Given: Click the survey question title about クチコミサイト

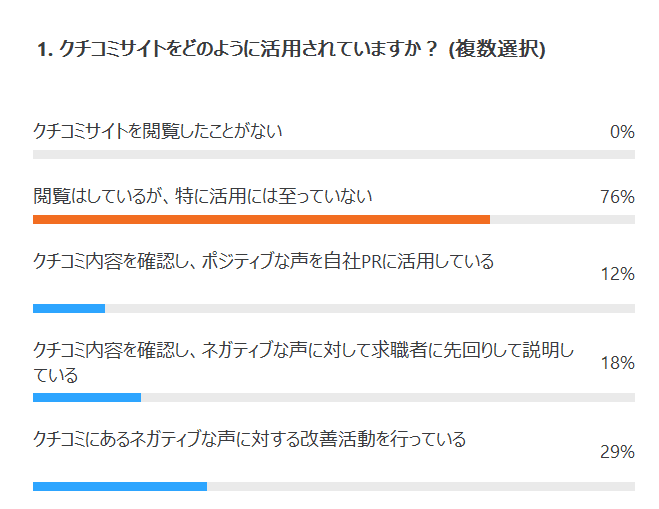Looking at the screenshot, I should (290, 49).
